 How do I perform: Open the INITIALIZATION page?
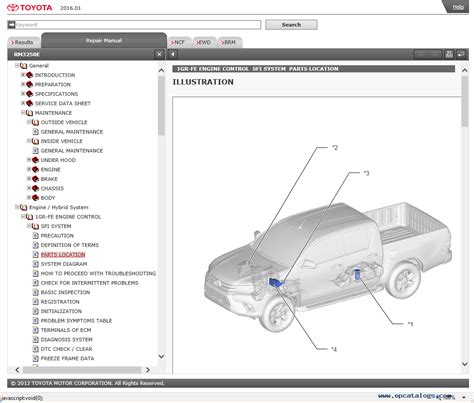coord(61,311)
